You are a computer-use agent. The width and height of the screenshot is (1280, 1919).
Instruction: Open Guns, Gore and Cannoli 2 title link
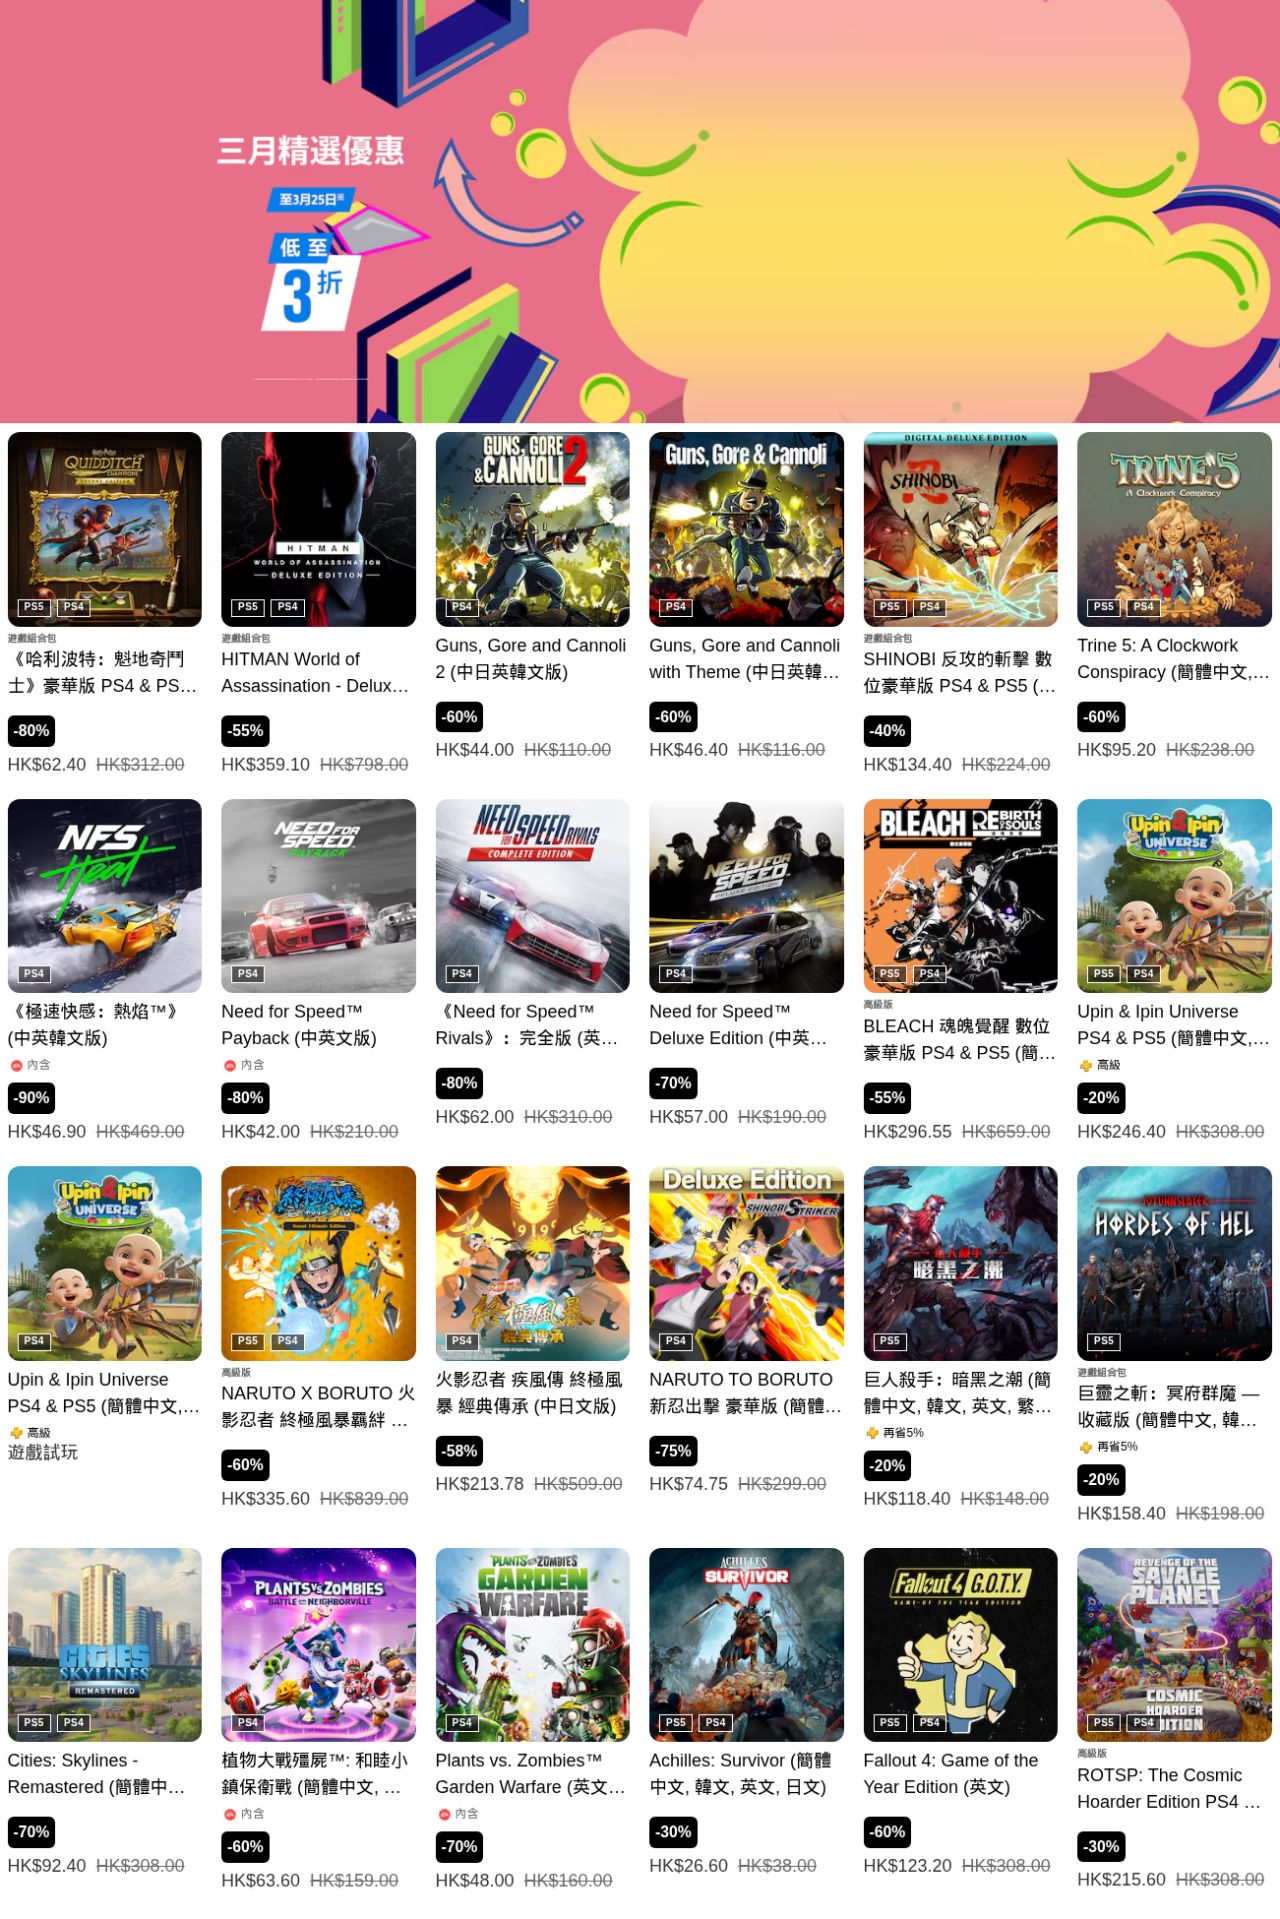click(x=531, y=659)
